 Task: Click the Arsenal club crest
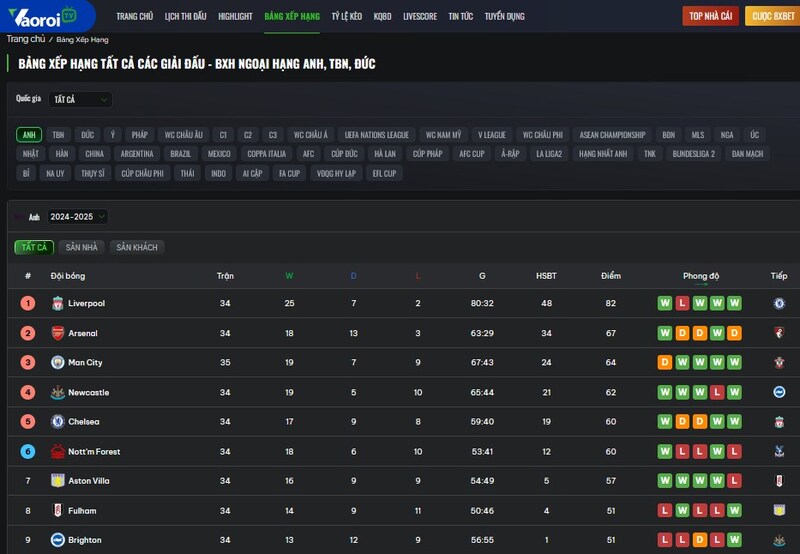[x=58, y=333]
